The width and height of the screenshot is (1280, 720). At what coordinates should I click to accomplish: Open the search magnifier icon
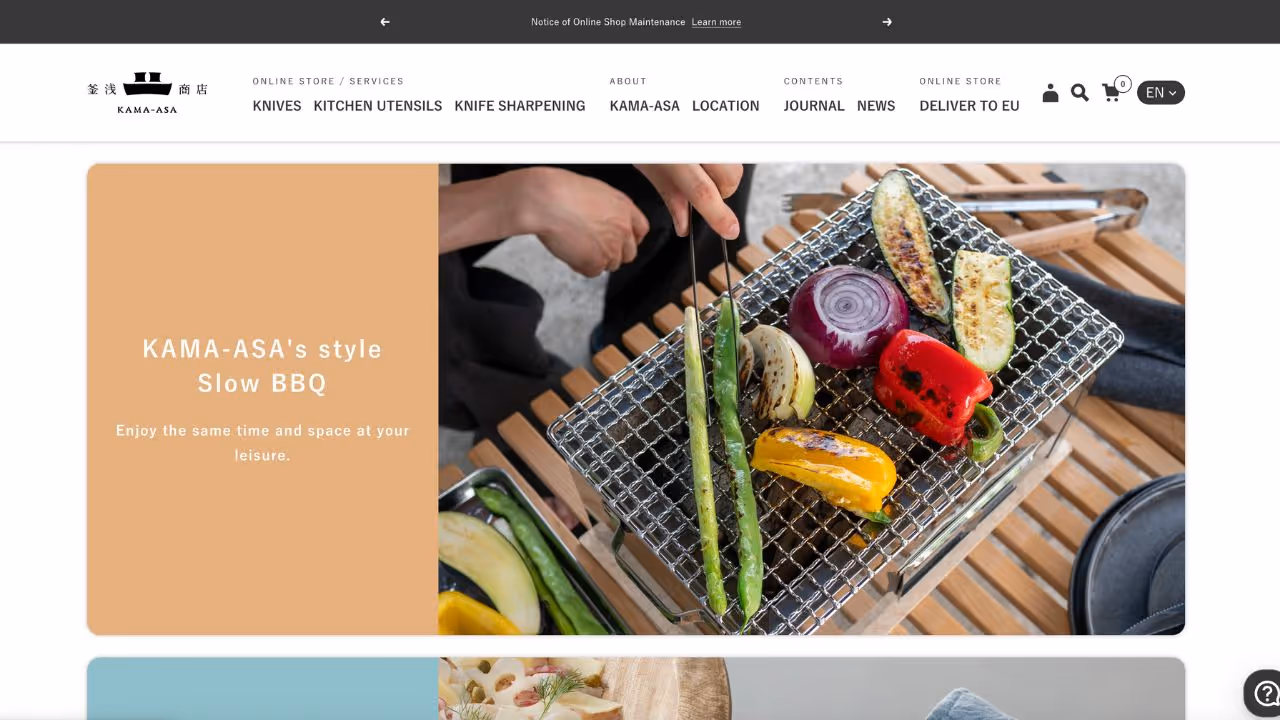pos(1080,93)
